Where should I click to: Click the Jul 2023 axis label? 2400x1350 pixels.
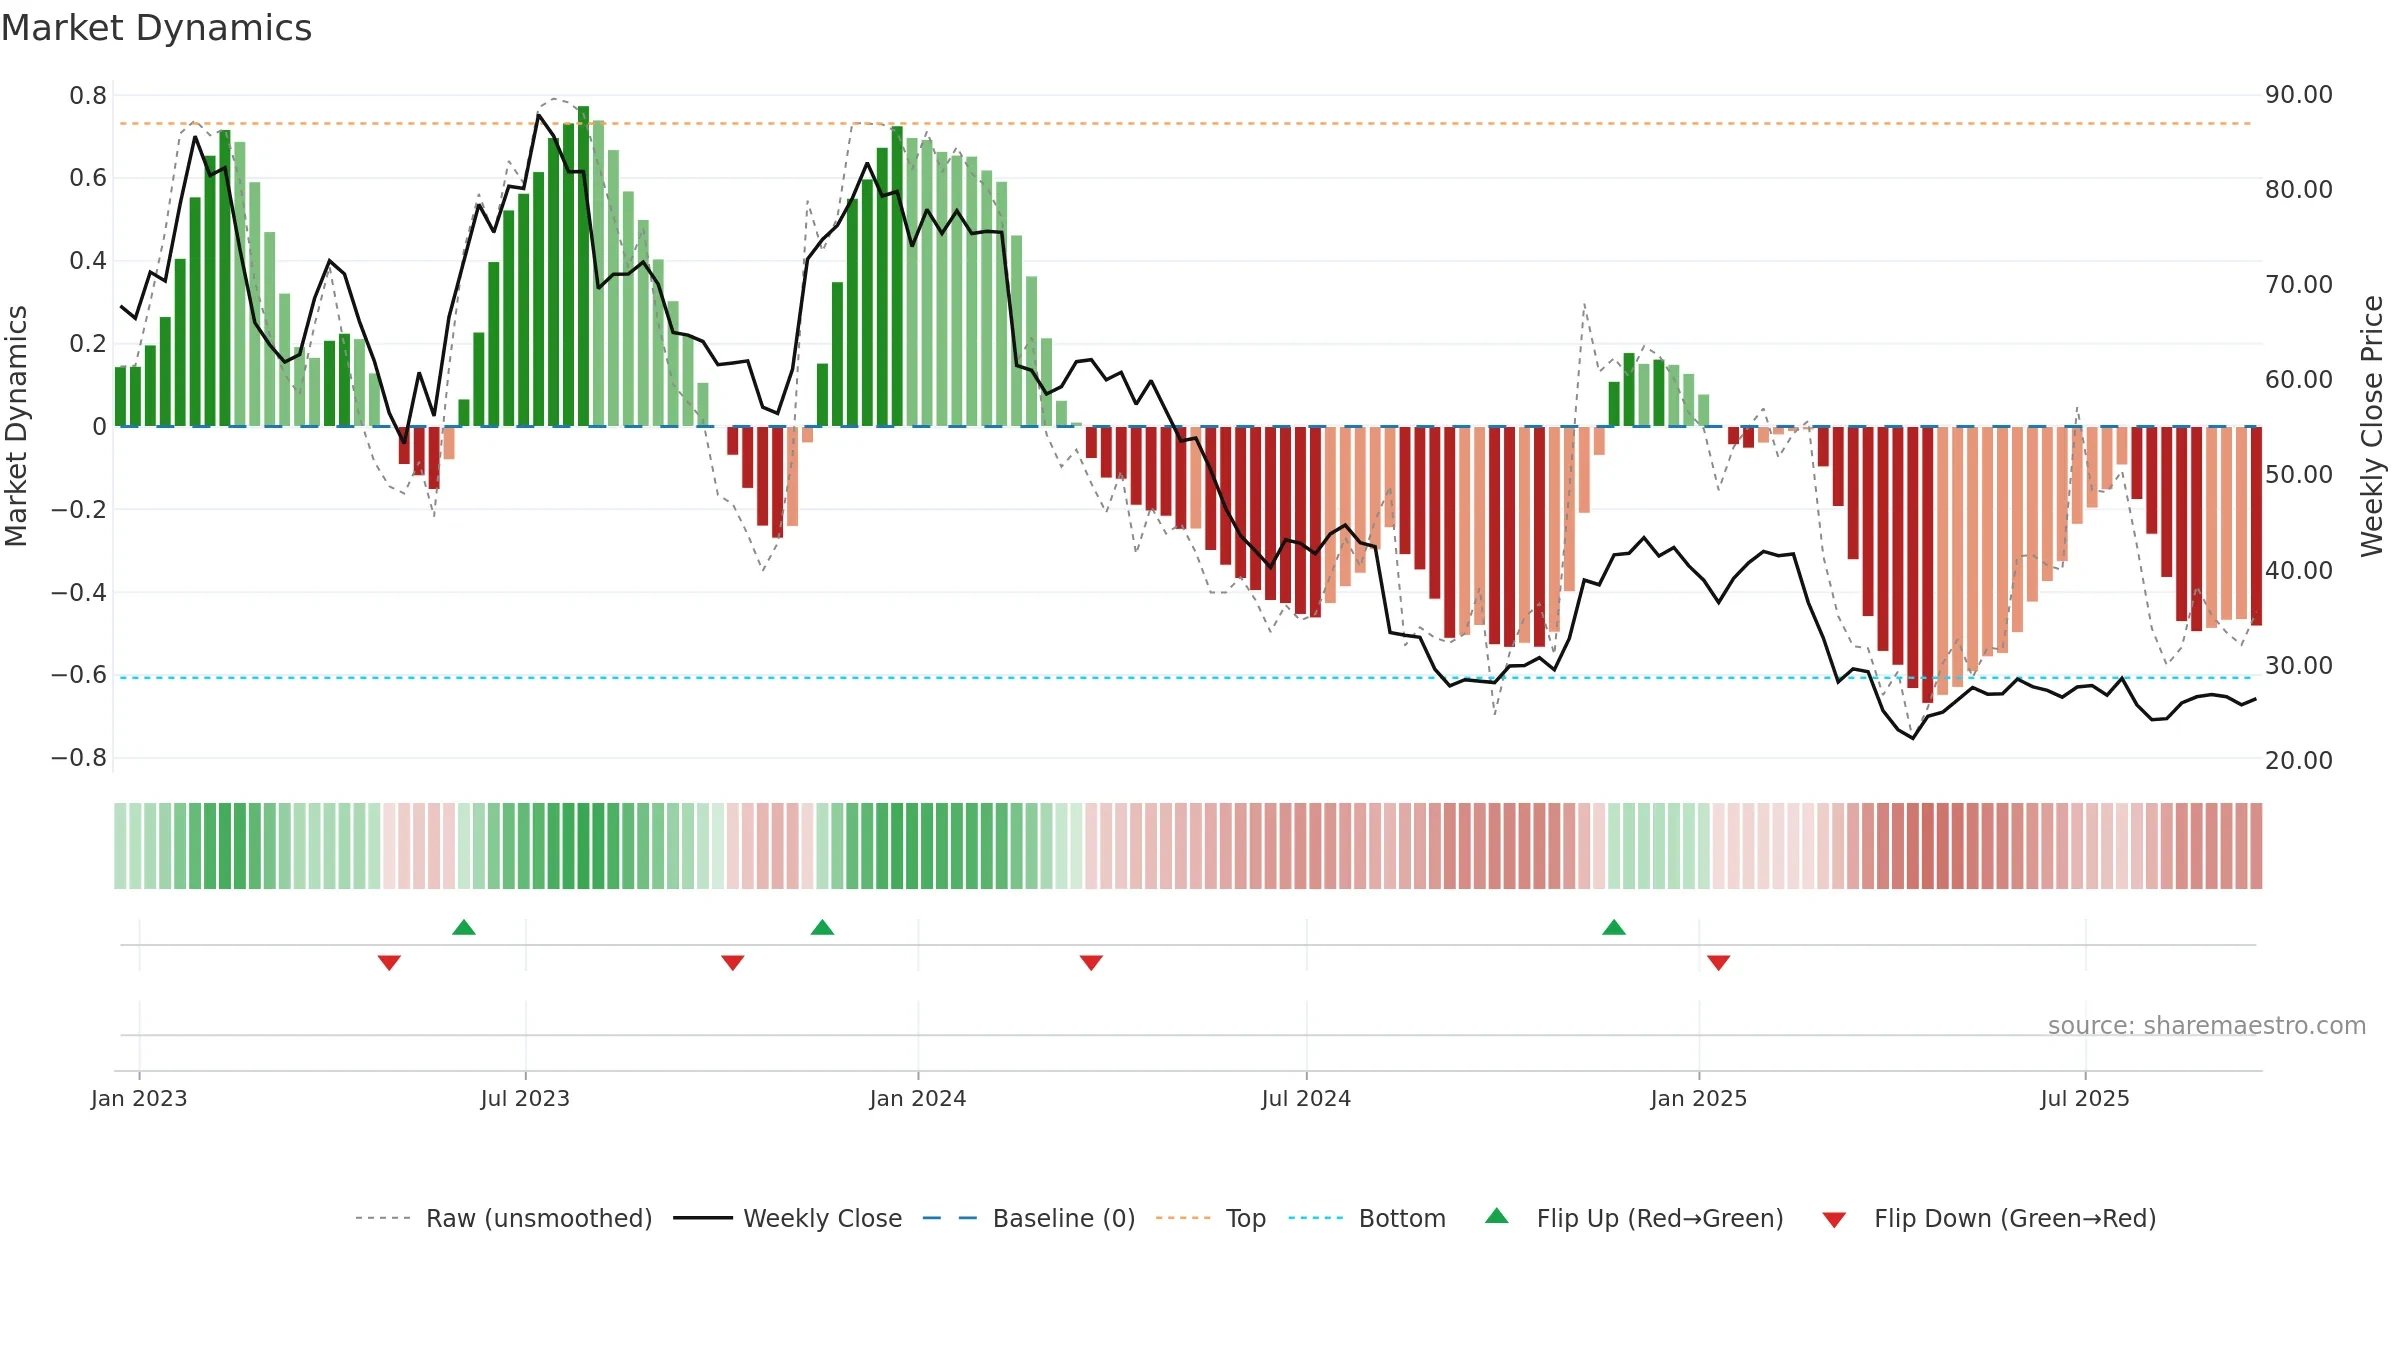[x=525, y=1098]
